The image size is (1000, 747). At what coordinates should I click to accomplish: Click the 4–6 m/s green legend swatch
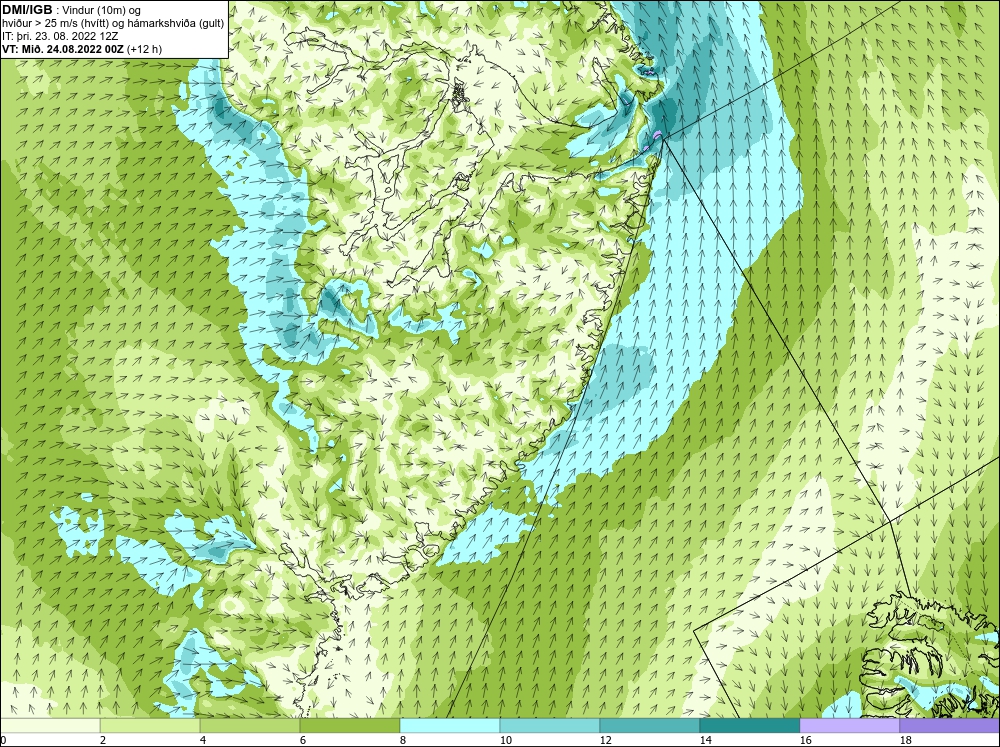250,726
